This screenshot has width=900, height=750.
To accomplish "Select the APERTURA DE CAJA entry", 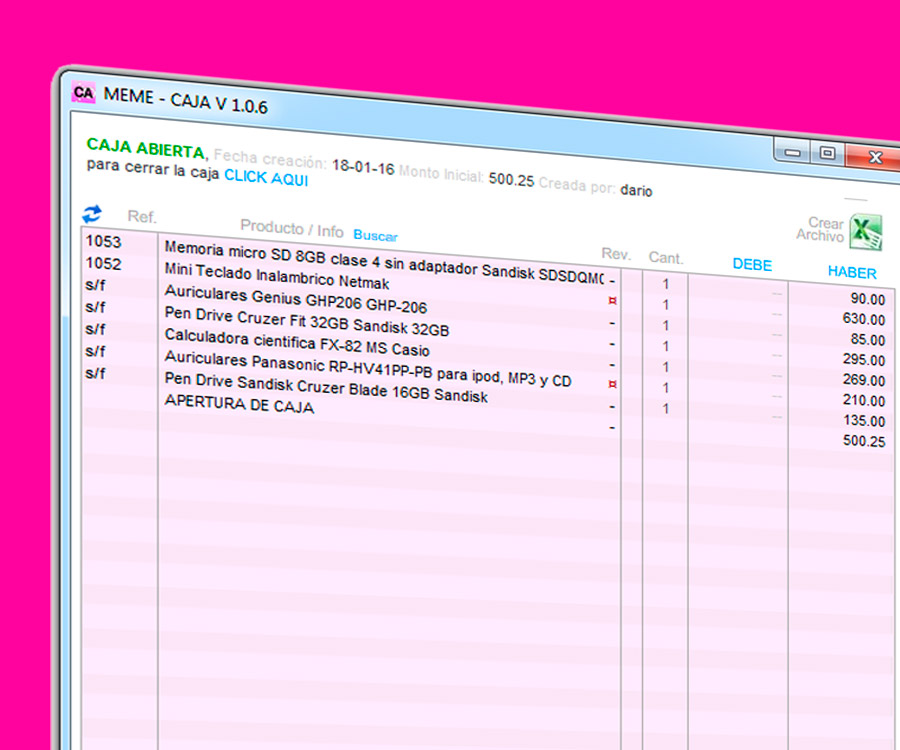I will (x=239, y=406).
